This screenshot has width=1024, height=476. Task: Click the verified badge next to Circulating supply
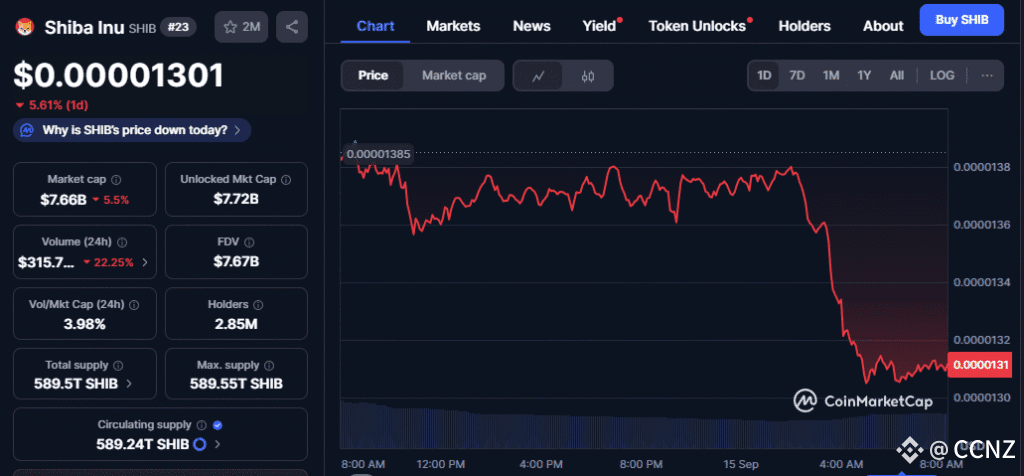coord(218,425)
